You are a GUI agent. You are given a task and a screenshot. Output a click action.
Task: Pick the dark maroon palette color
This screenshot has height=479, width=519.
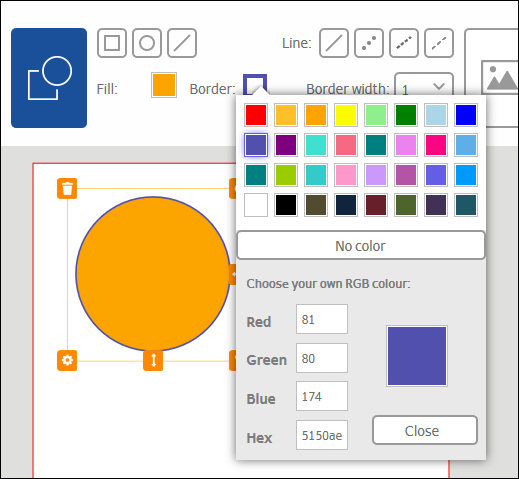point(376,205)
